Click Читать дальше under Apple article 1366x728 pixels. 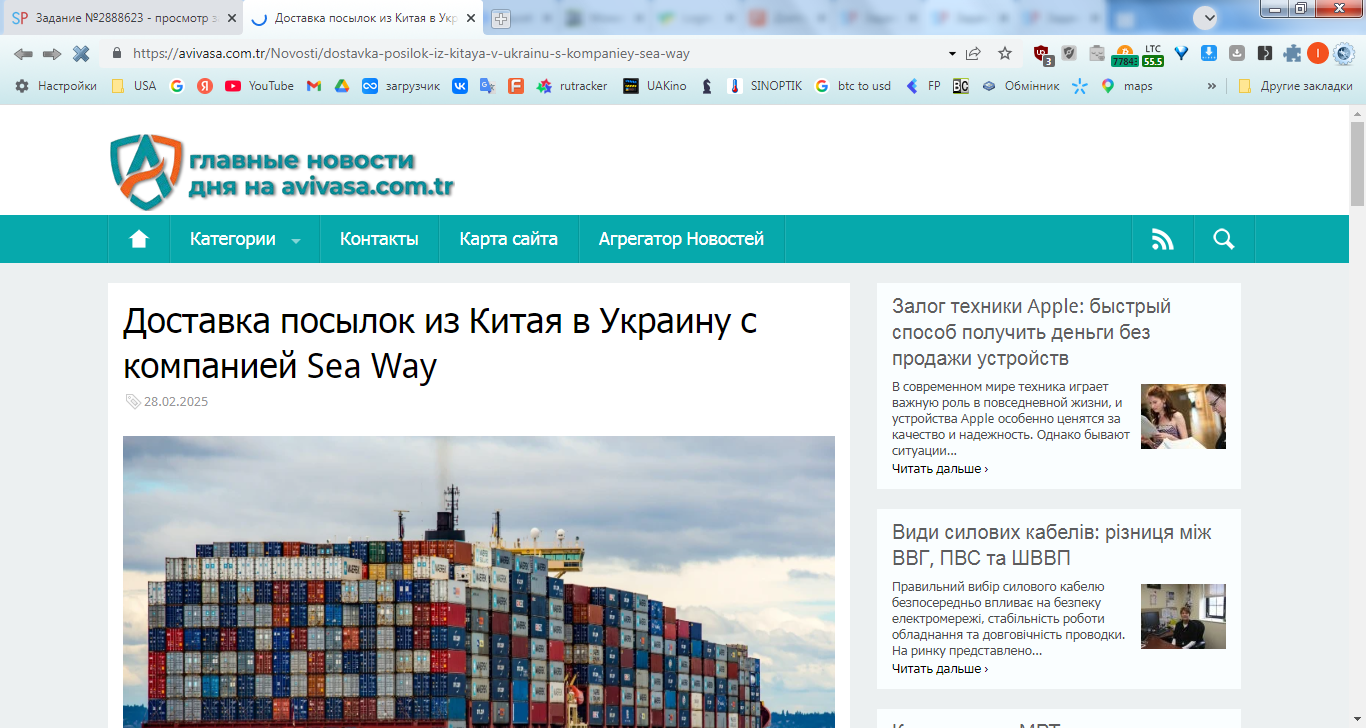pyautogui.click(x=940, y=468)
